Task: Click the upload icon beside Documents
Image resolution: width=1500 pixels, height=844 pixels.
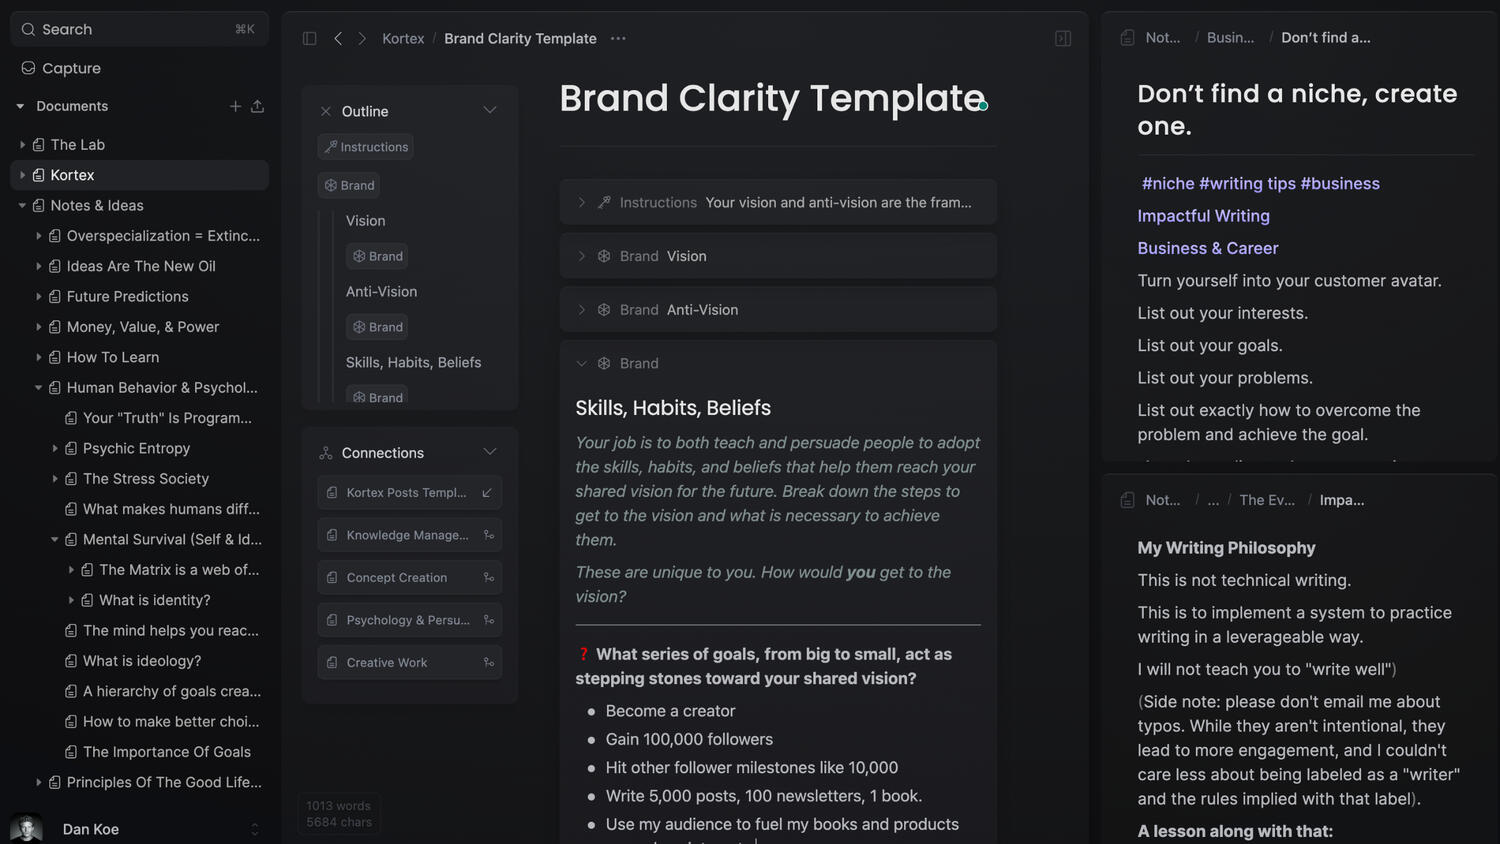Action: pyautogui.click(x=257, y=106)
